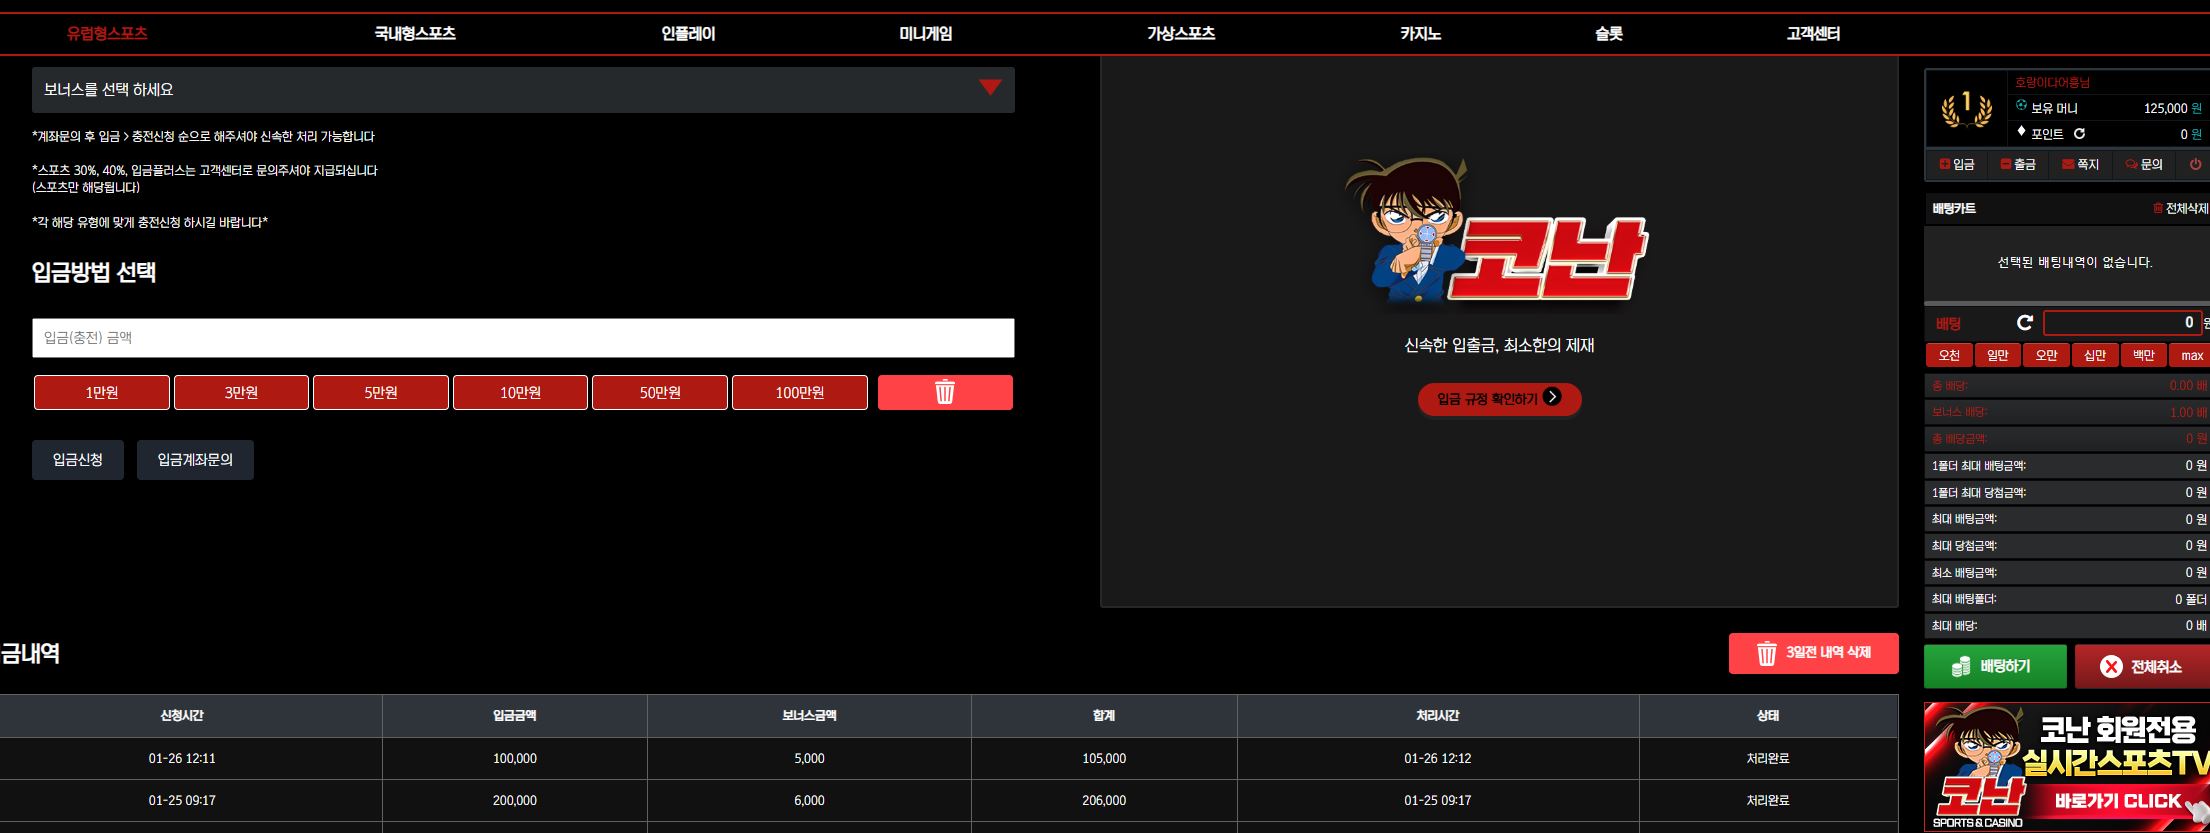Expand the 보너스를 선택 하세요 dropdown
Viewport: 2210px width, 833px height.
tap(523, 89)
